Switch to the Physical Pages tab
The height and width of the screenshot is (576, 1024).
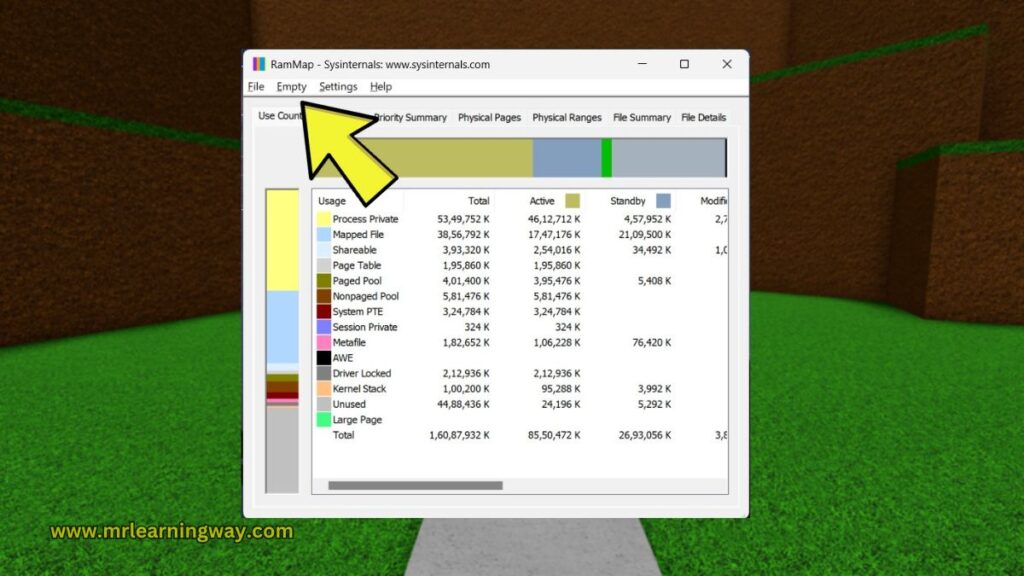(x=489, y=117)
